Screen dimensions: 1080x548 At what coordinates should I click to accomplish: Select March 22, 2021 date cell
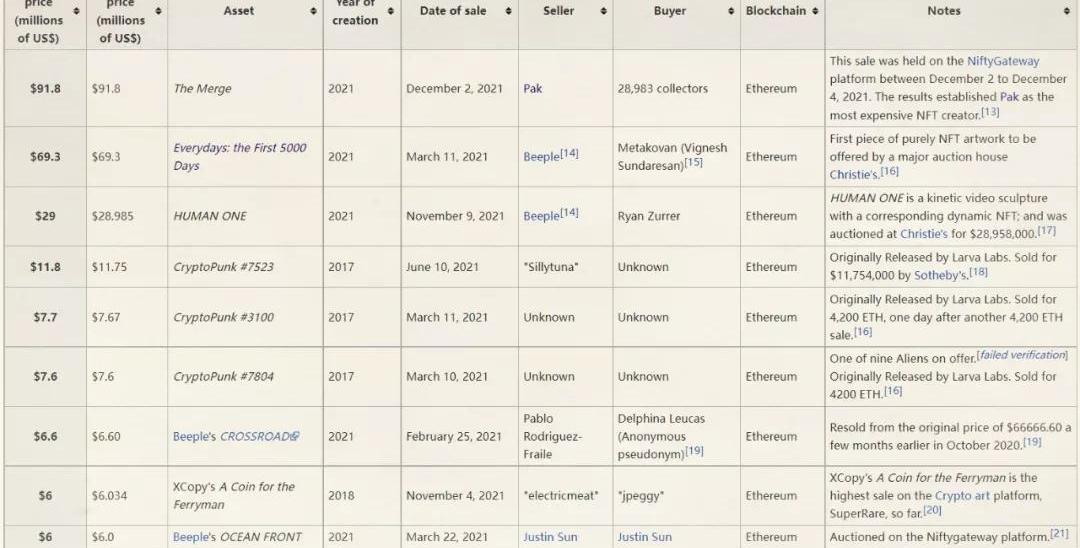(459, 537)
